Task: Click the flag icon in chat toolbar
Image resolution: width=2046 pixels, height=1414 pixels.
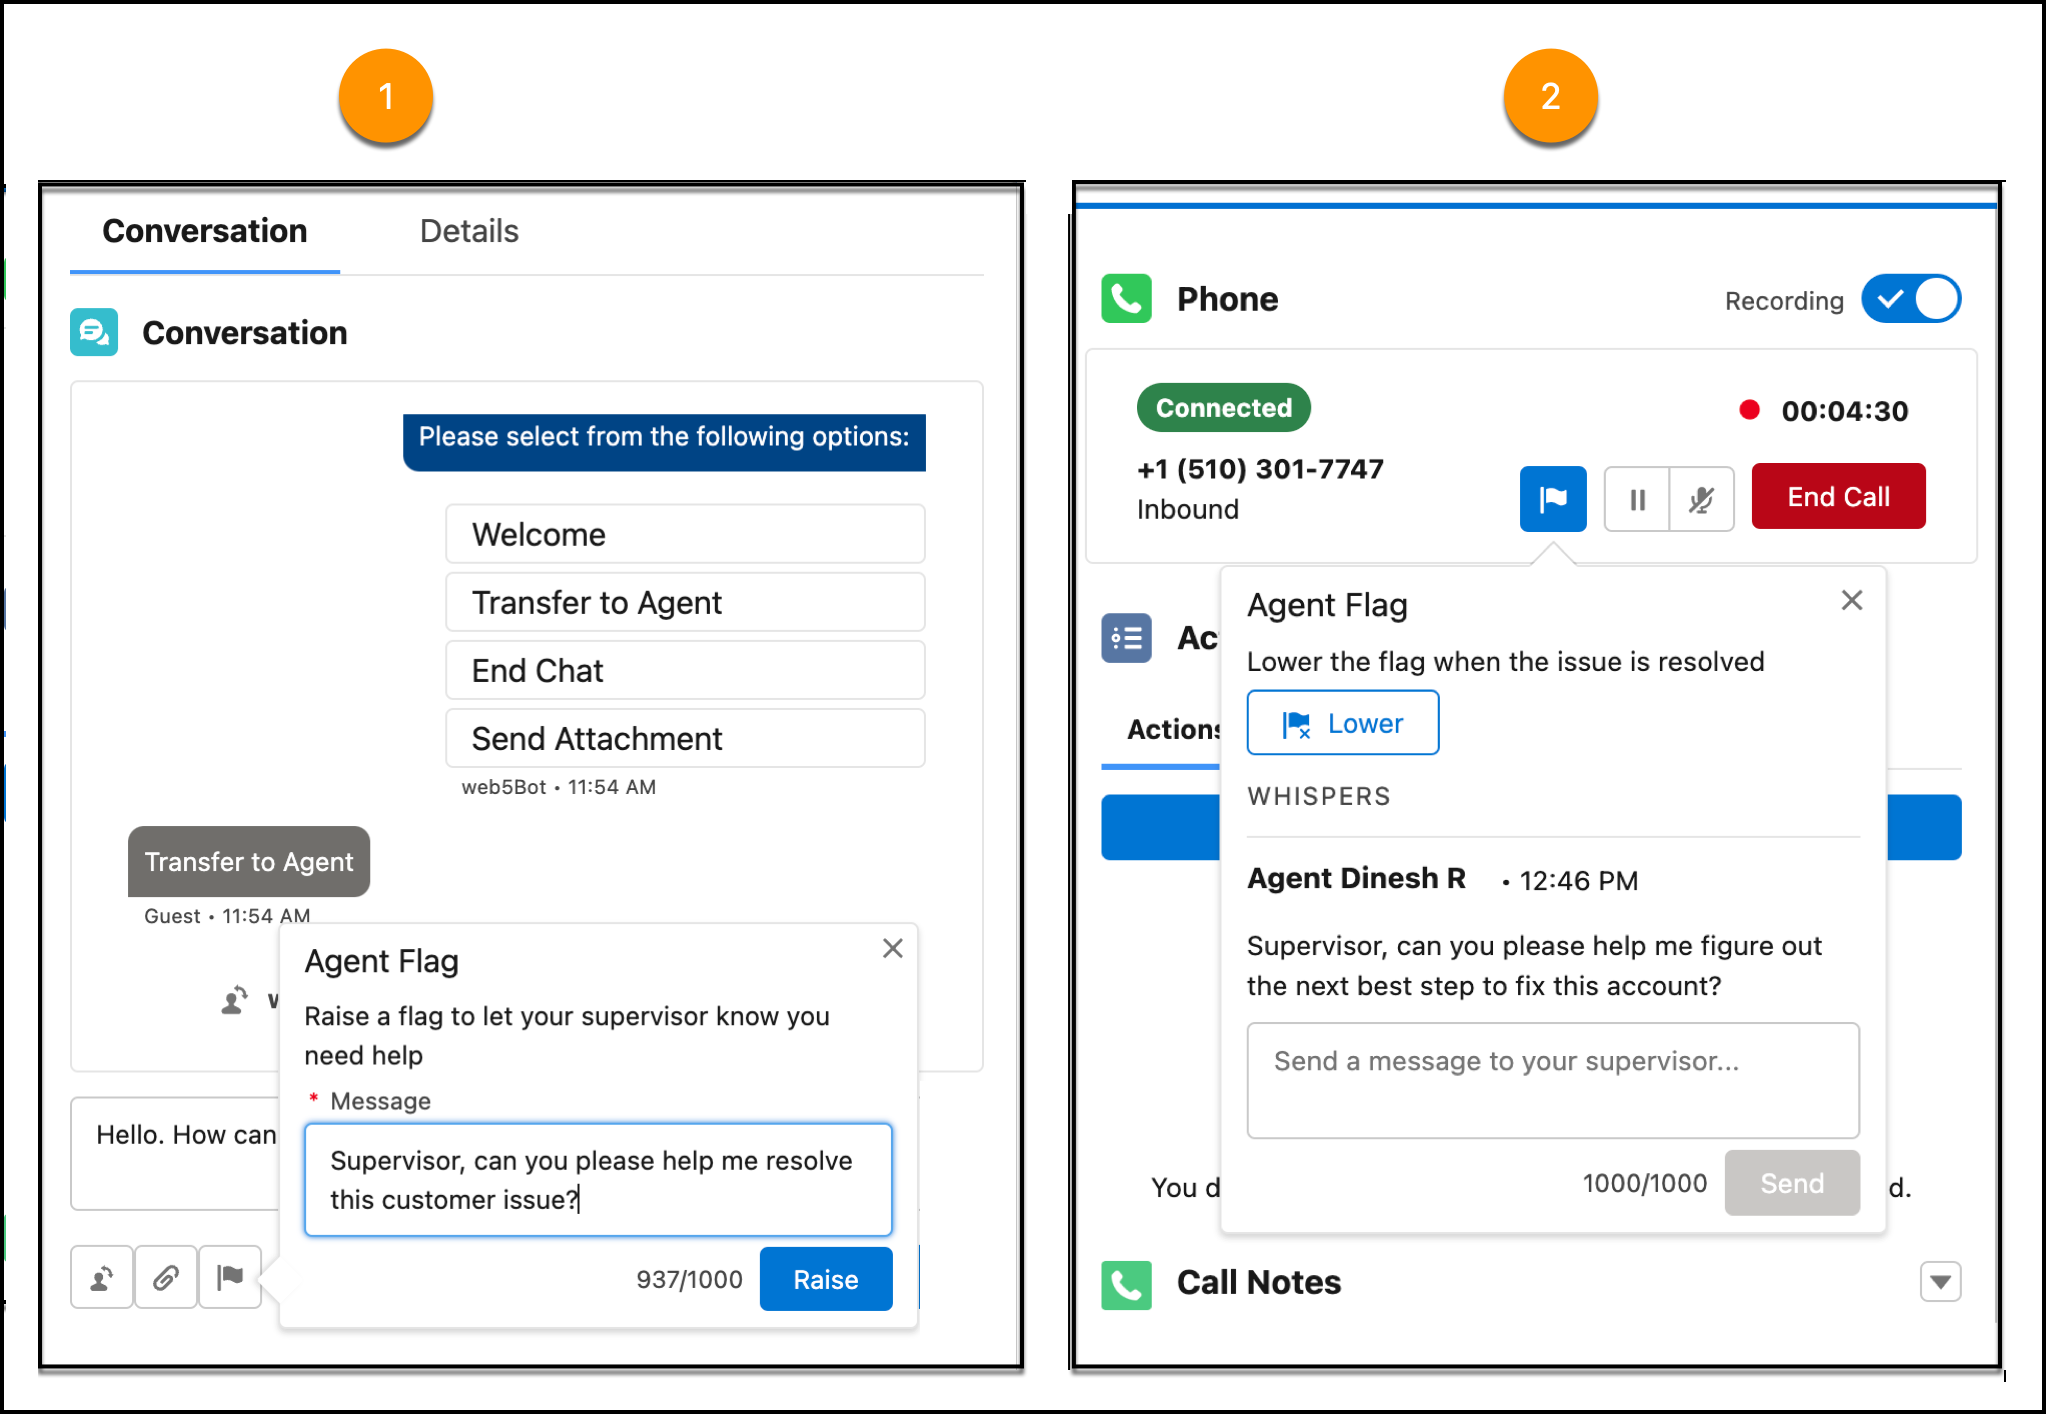Action: [230, 1277]
